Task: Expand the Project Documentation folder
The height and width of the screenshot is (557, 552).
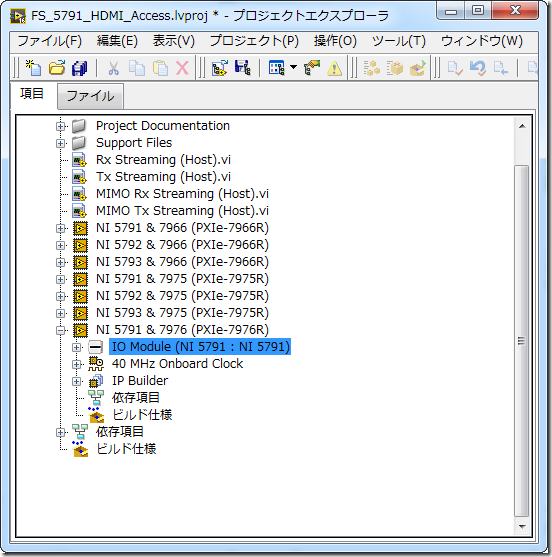Action: pyautogui.click(x=60, y=126)
